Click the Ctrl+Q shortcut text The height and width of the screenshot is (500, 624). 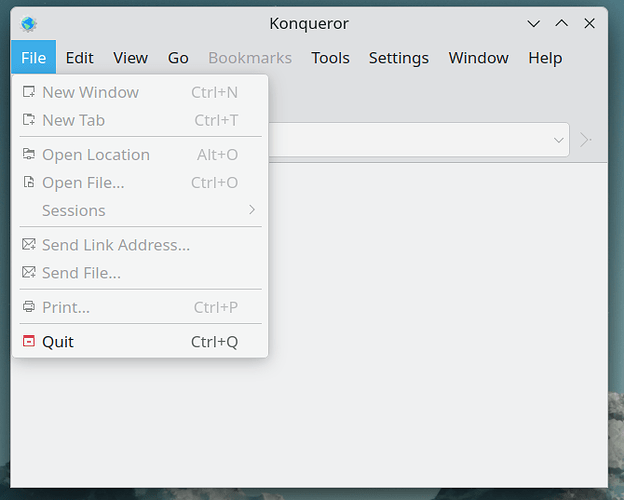(x=214, y=342)
